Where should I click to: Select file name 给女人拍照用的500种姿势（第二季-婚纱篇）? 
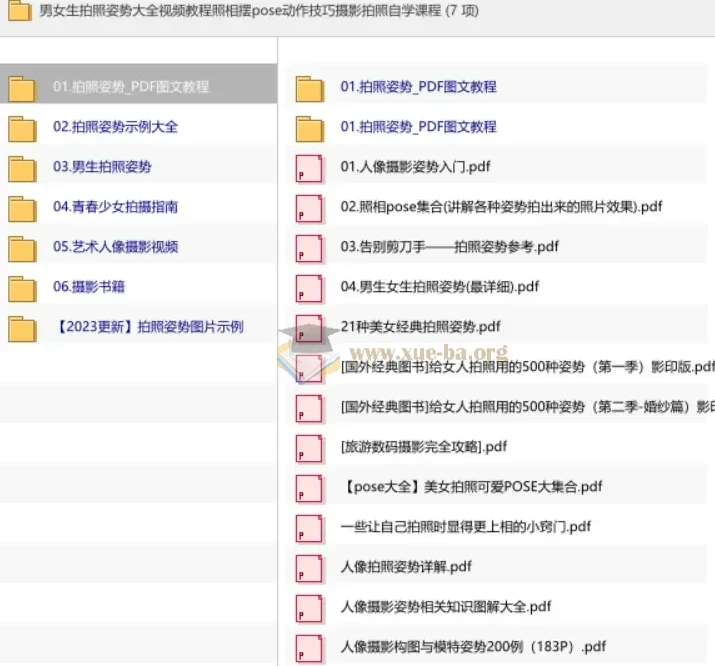[527, 407]
